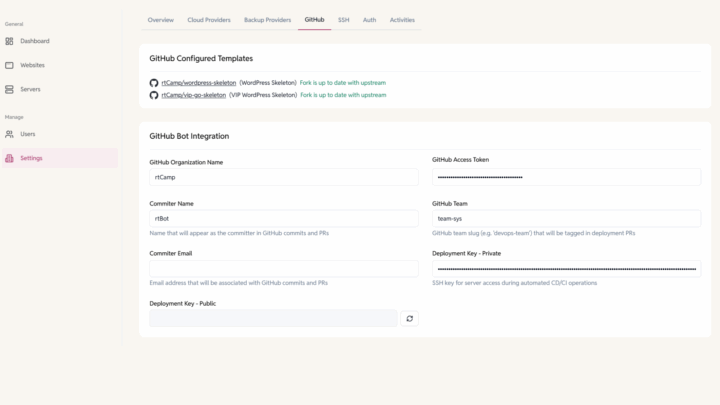Switch to Backup Providers tab
Screen dimensions: 720x405
point(268,20)
